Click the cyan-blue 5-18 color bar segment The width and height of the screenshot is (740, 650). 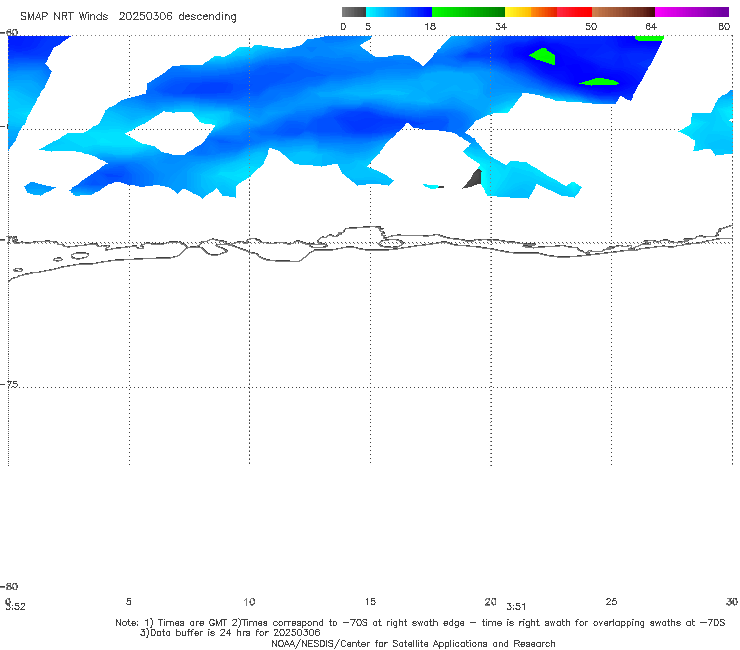coord(399,12)
